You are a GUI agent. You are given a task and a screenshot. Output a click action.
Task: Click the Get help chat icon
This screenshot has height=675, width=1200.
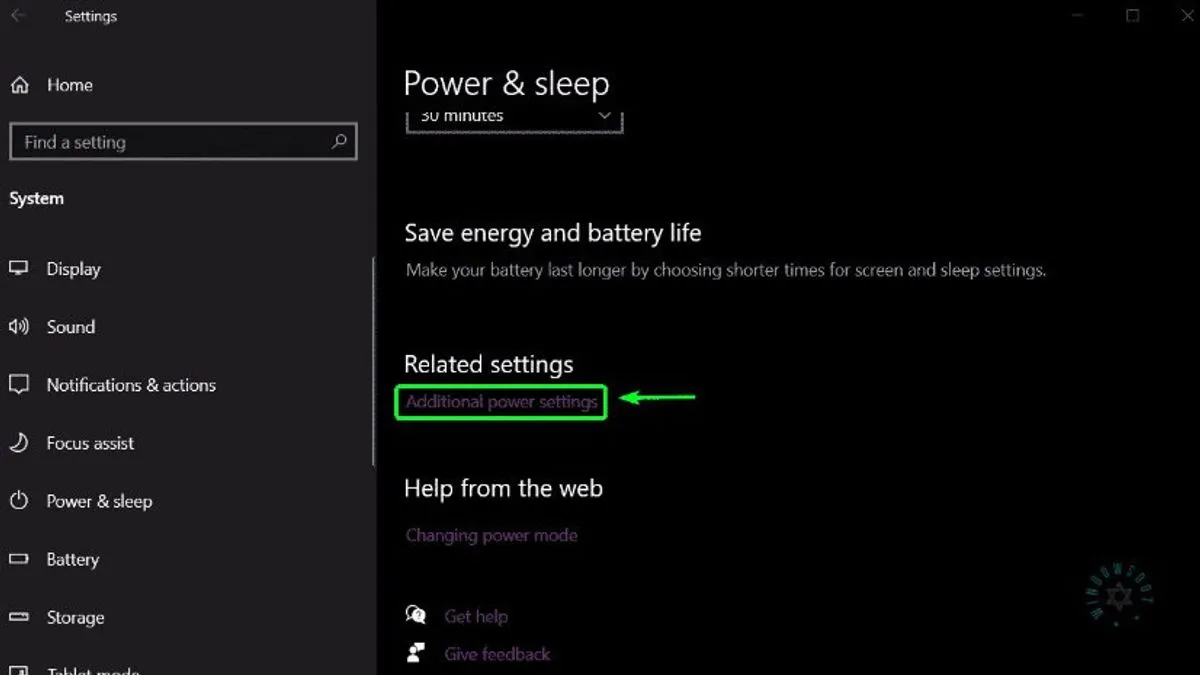click(x=416, y=615)
